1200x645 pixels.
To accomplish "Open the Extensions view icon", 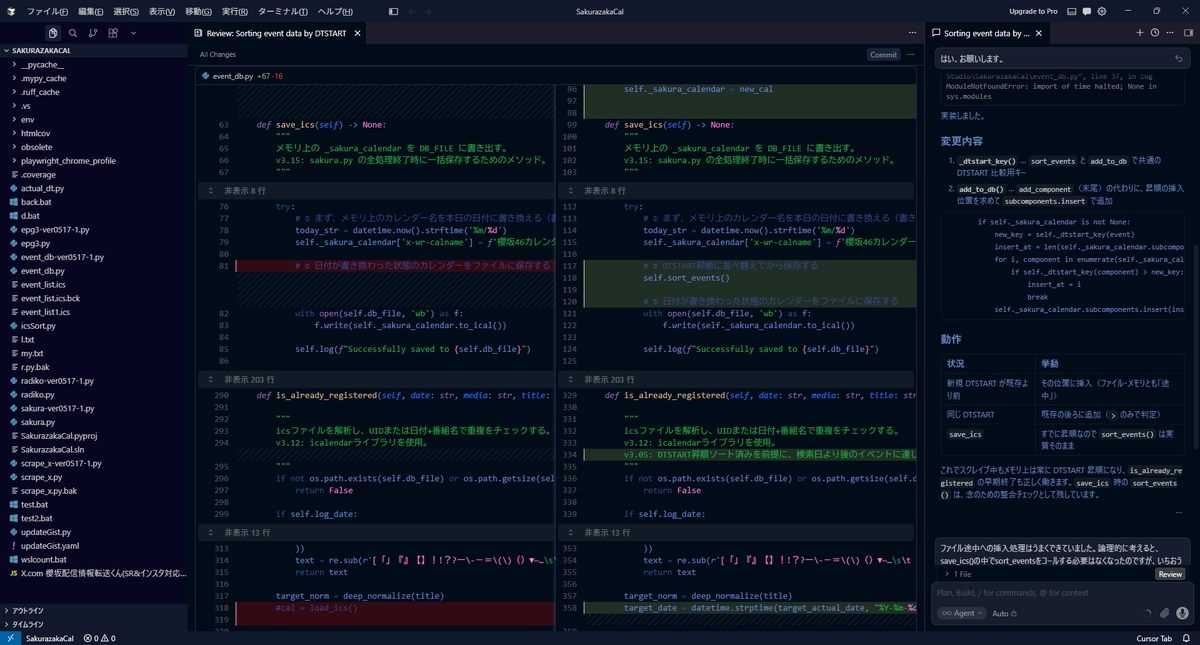I will 113,33.
